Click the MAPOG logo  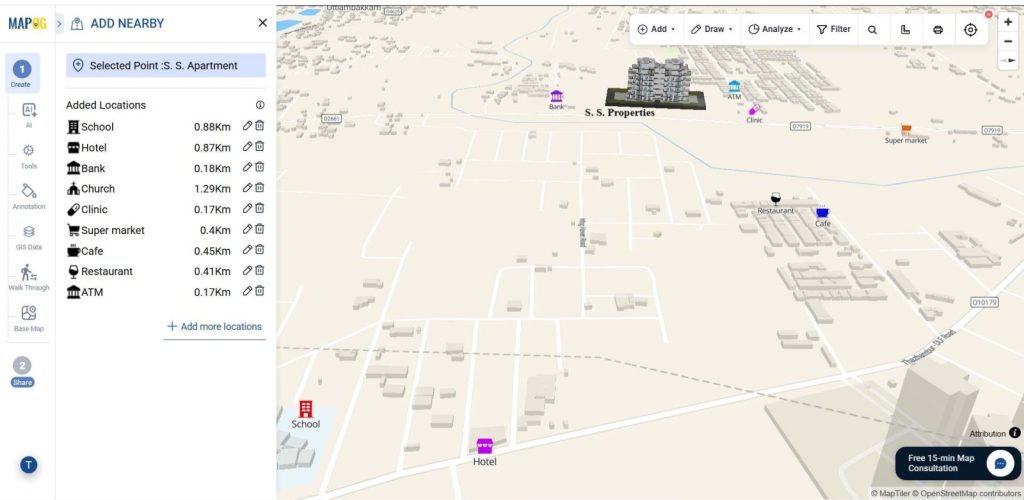point(27,23)
